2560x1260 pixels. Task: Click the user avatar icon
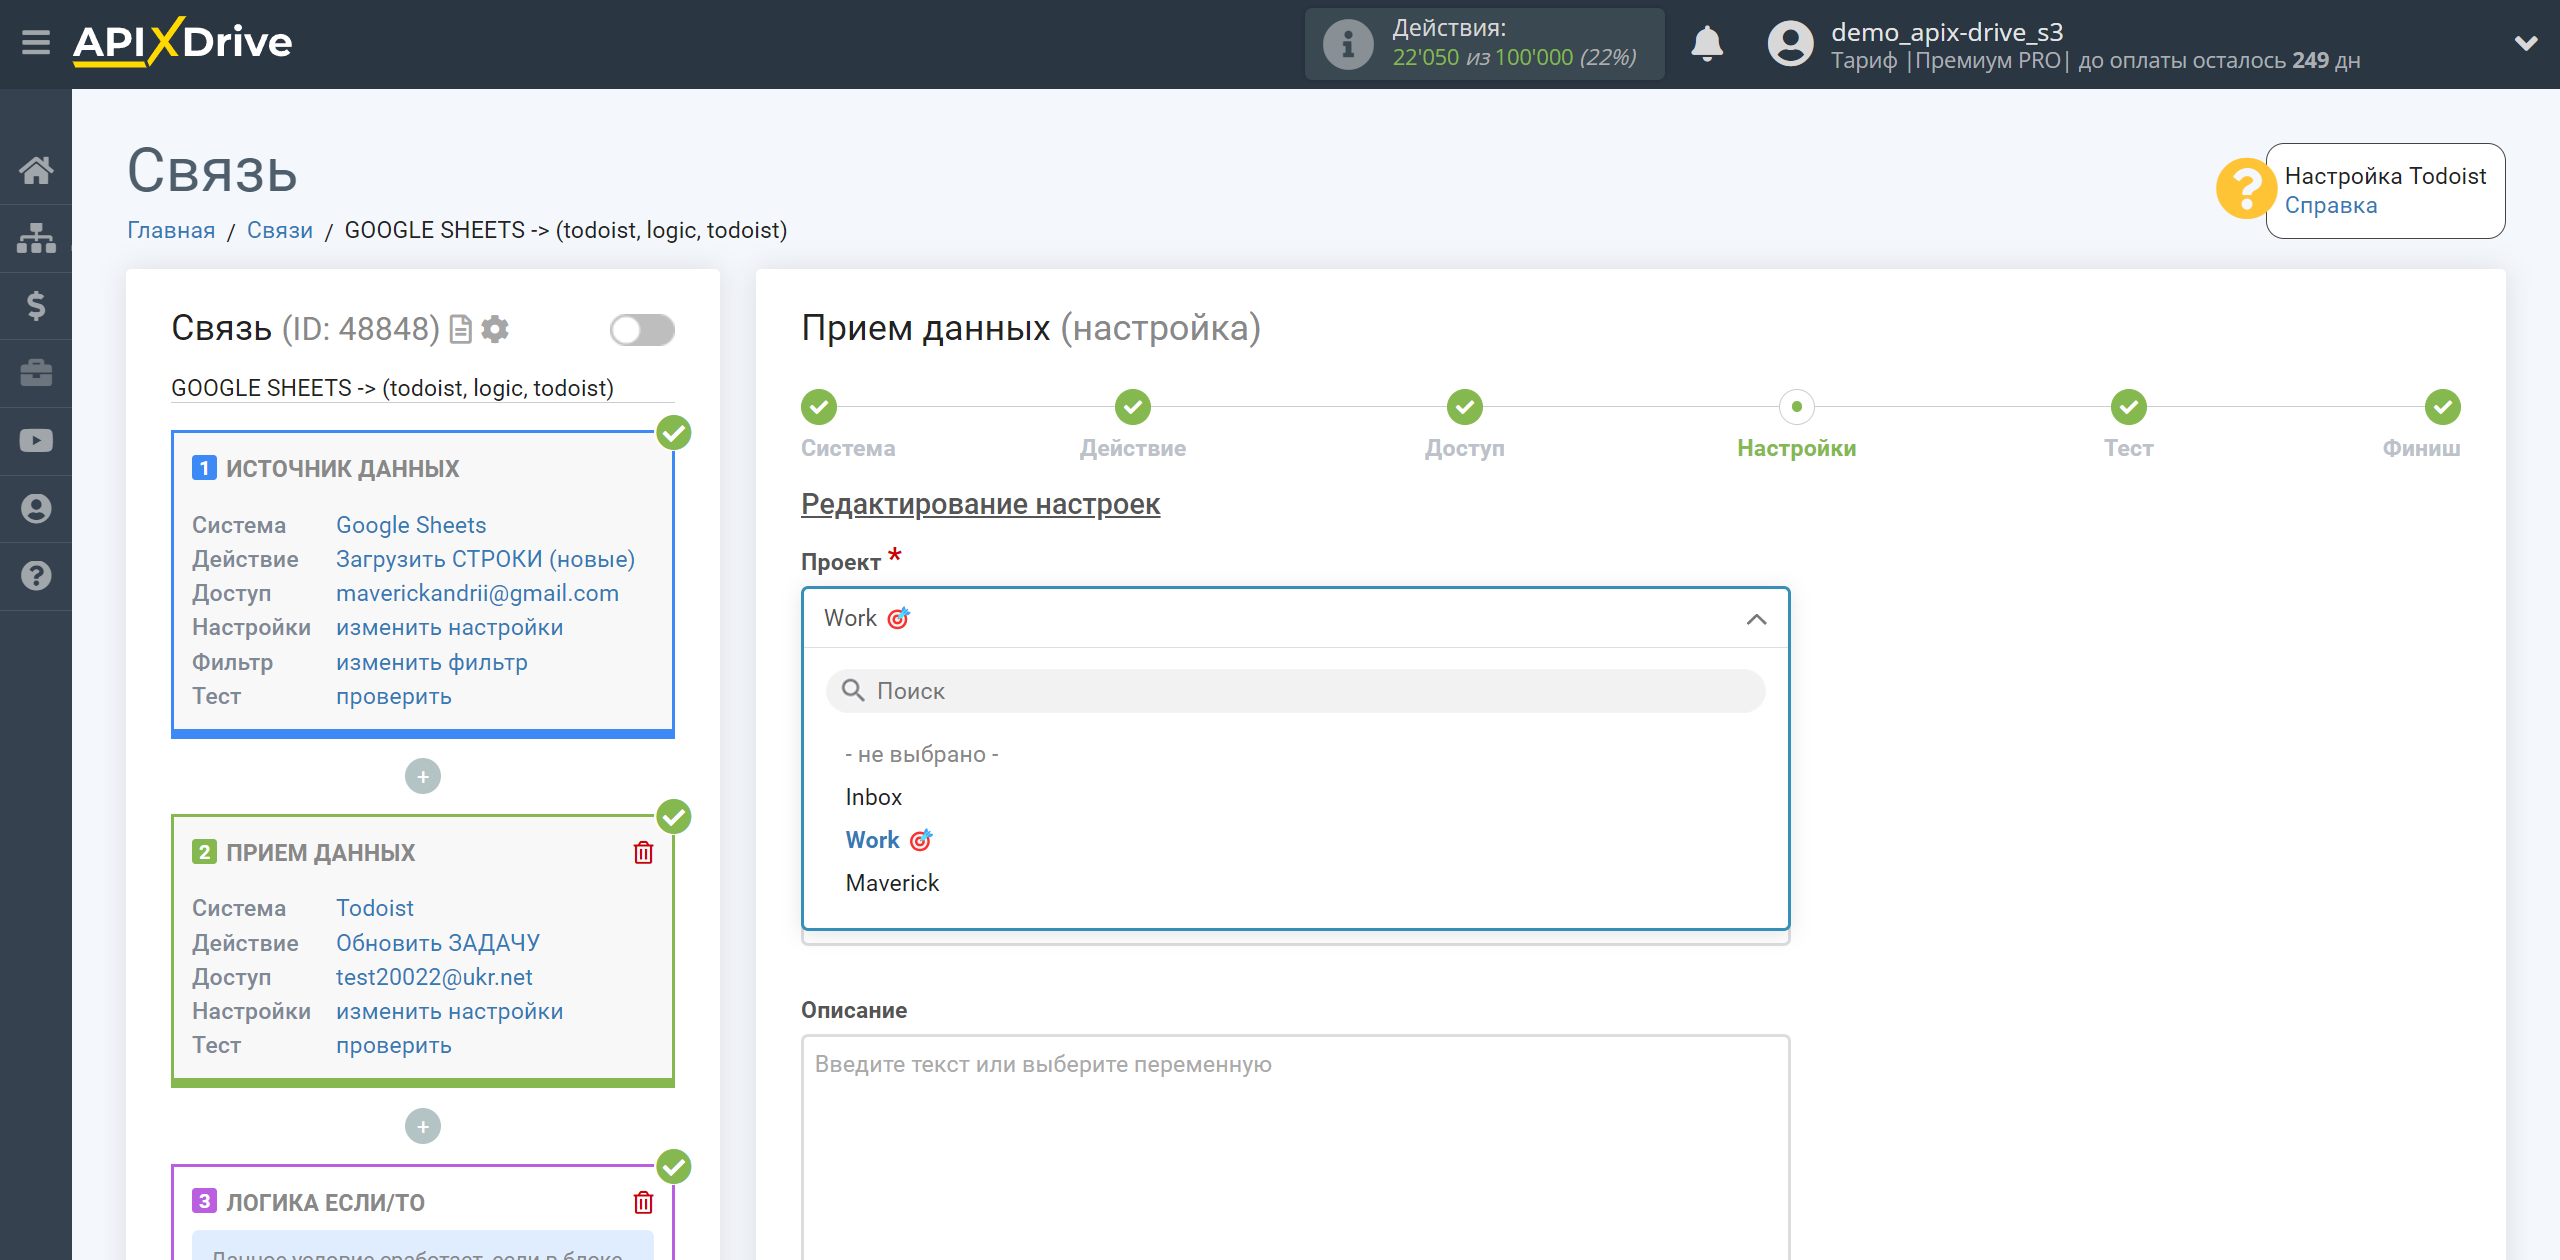1789,44
